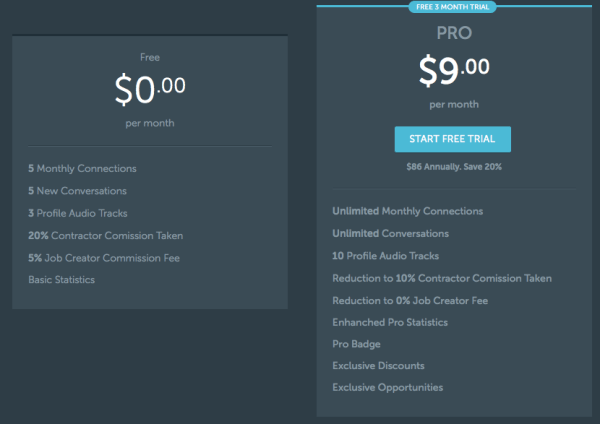Screen dimensions: 600x424
Task: Click the $0.00 Free price
Action: coord(149,91)
